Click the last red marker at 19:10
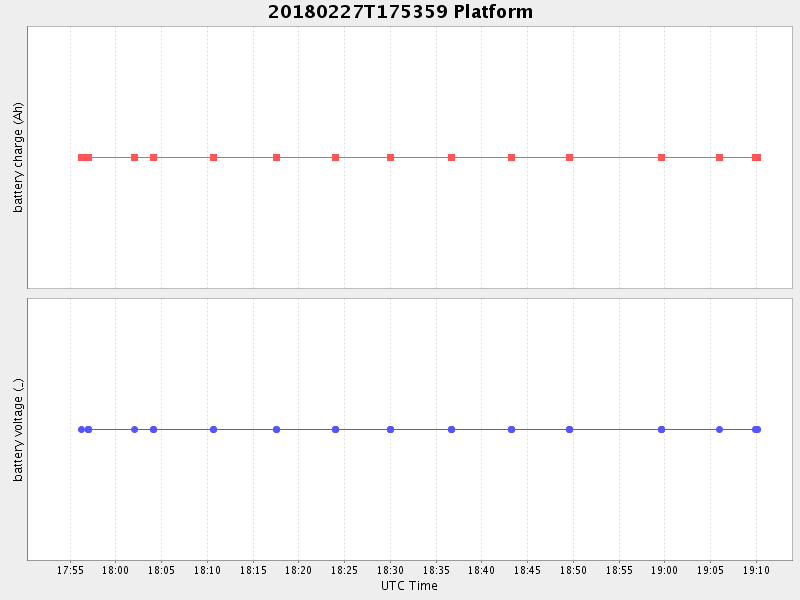Viewport: 800px width, 600px height. (x=757, y=157)
